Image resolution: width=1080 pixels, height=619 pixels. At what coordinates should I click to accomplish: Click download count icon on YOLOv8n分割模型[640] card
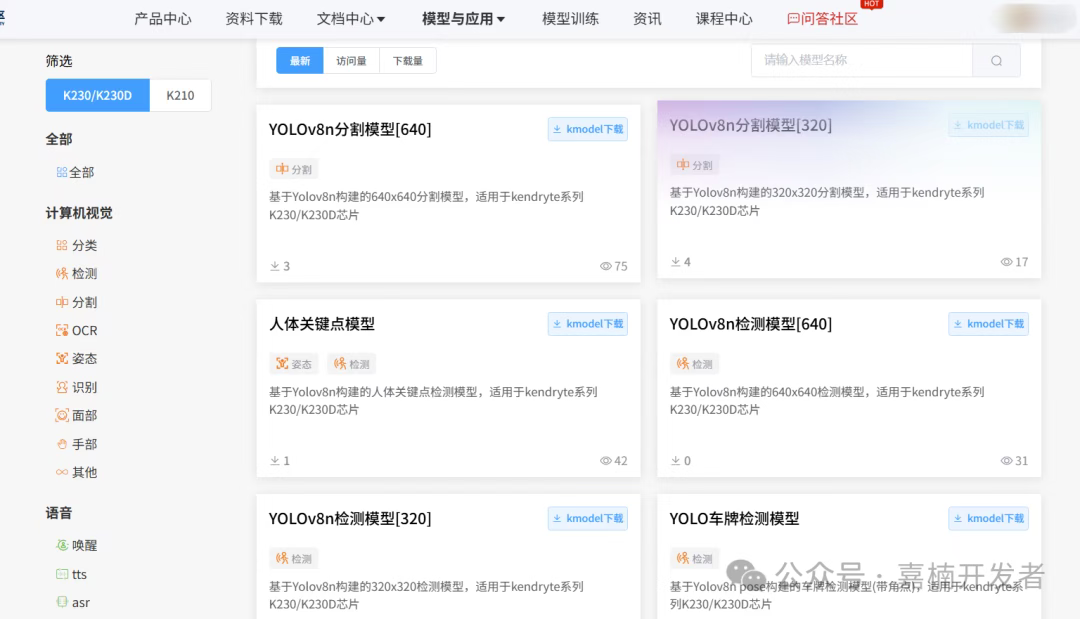(275, 266)
